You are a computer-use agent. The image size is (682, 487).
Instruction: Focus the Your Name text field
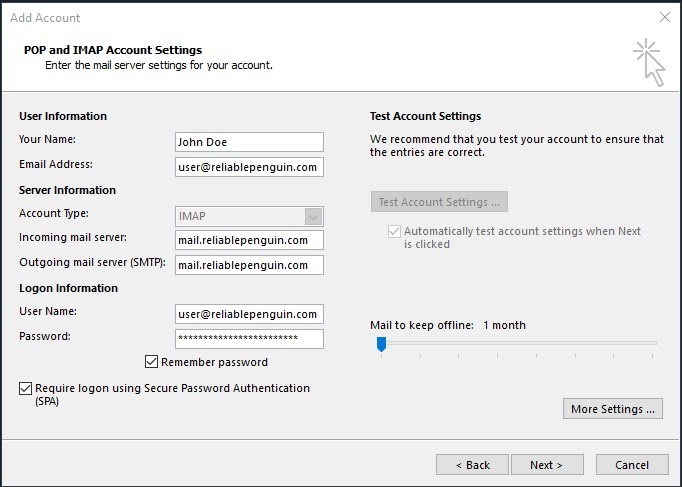[249, 142]
